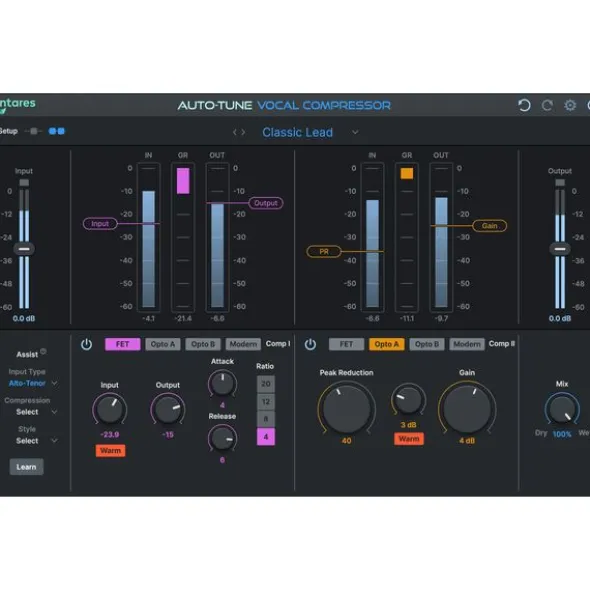Click the orange Gain marker
Image resolution: width=590 pixels, height=591 pixels.
click(489, 226)
